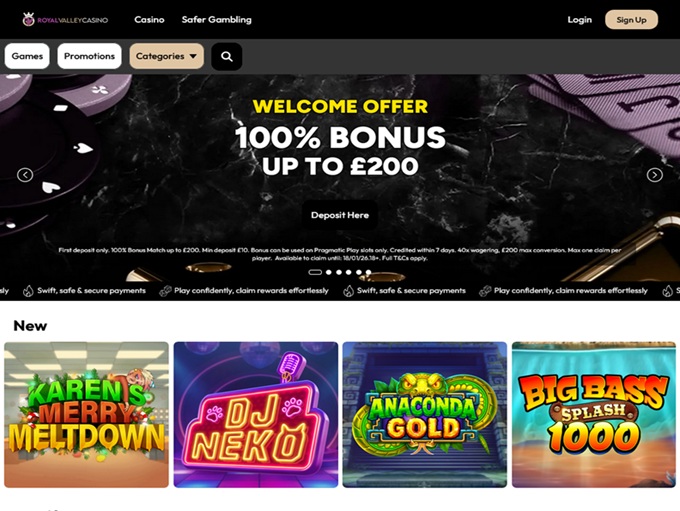Viewport: 680px width, 511px height.
Task: Open the Casino menu item
Action: tap(149, 20)
